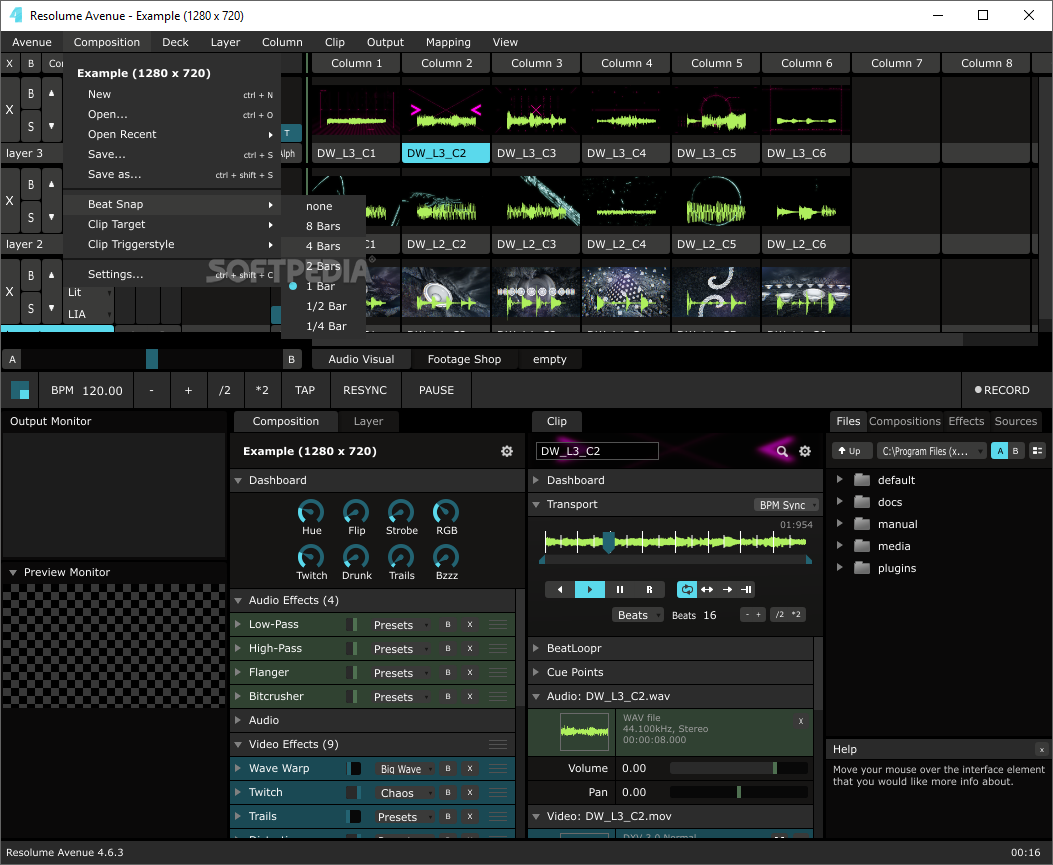Screen dimensions: 1053x865
Task: Click the Hue dashboard knob
Action: [311, 512]
